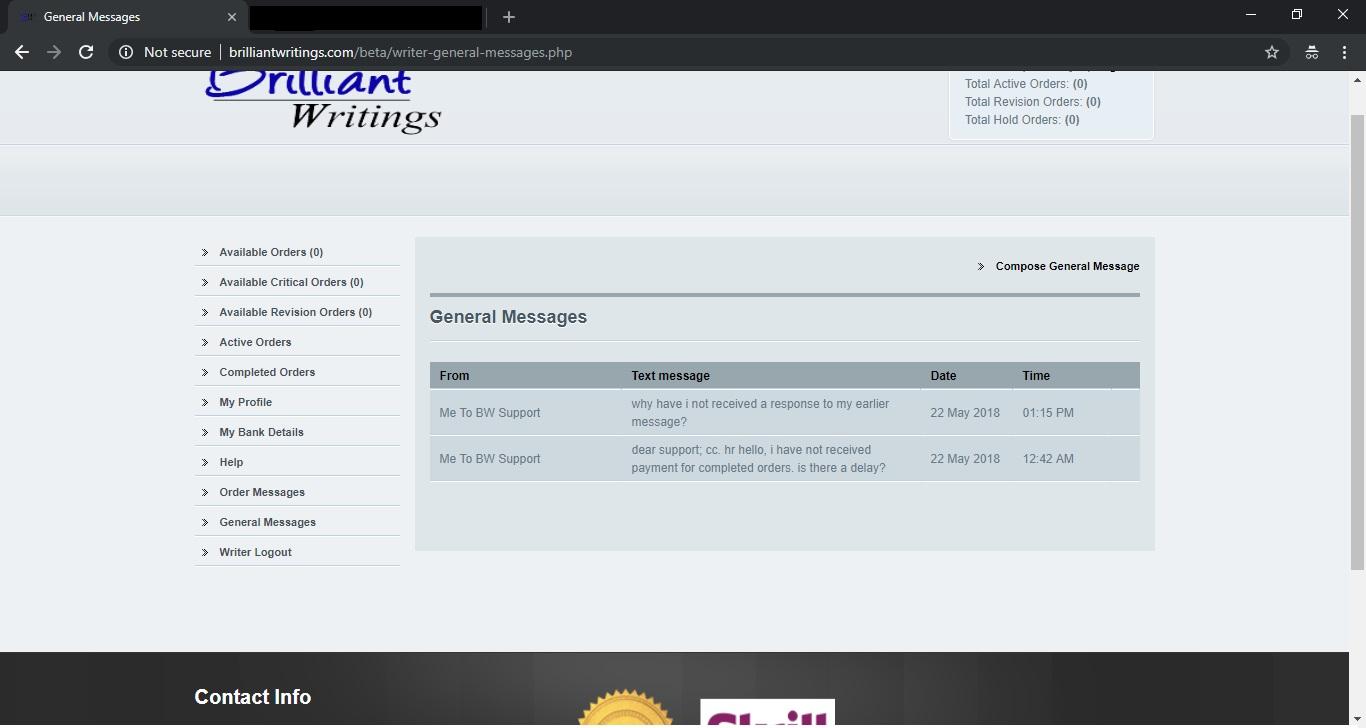Click the page's vertical scrollbar

click(1357, 342)
